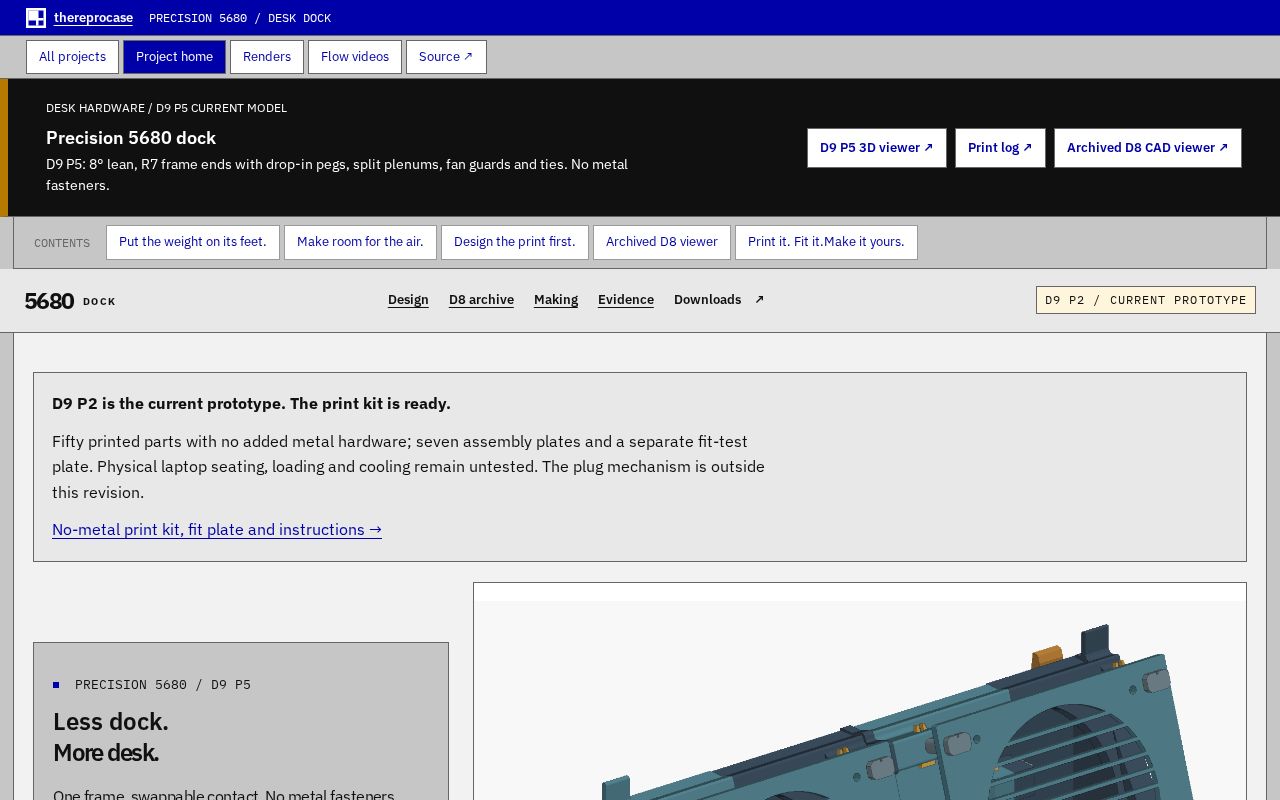
Task: Click the arrow icon beside Downloads
Action: click(759, 300)
